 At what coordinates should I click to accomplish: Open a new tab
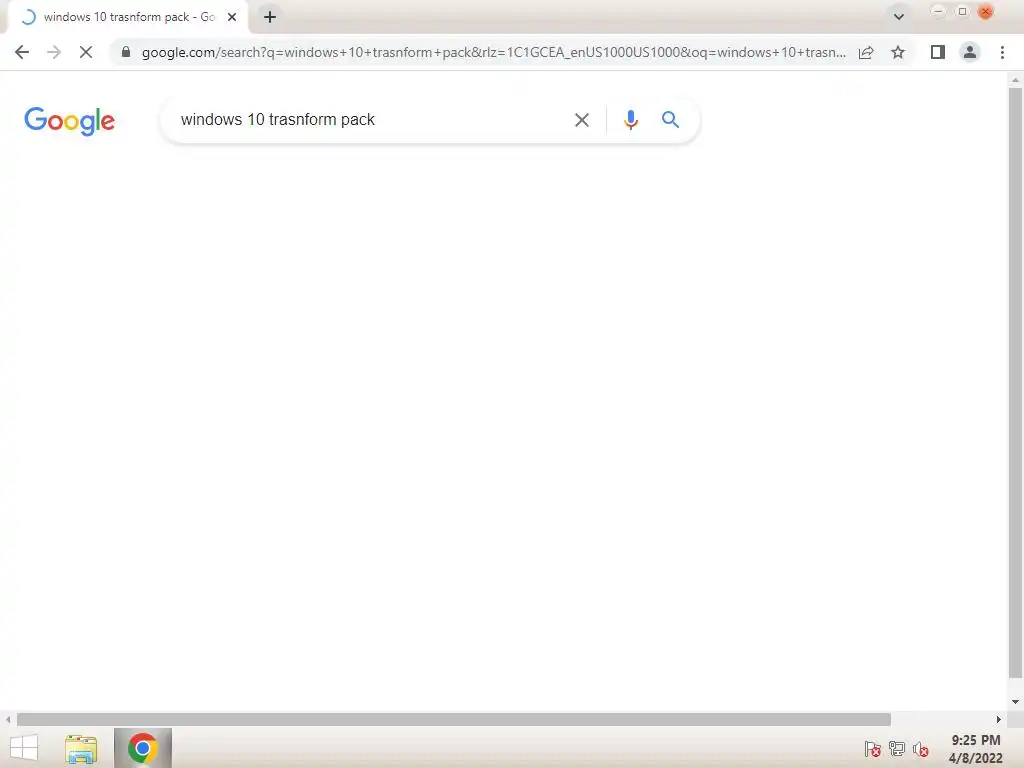[x=270, y=17]
